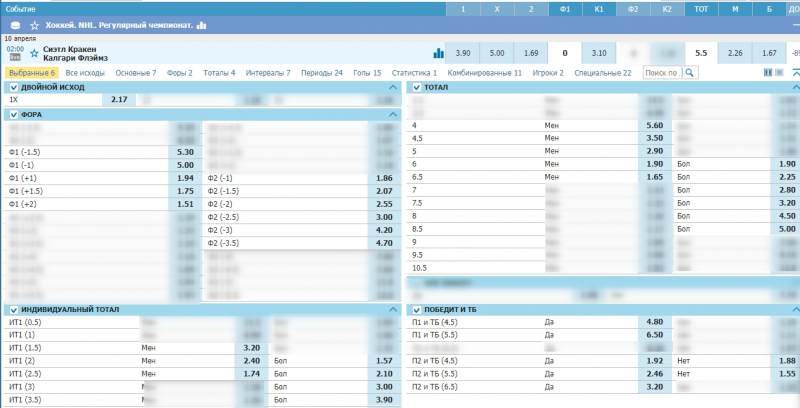Add Seattle Kraken match to favorites

(35, 52)
